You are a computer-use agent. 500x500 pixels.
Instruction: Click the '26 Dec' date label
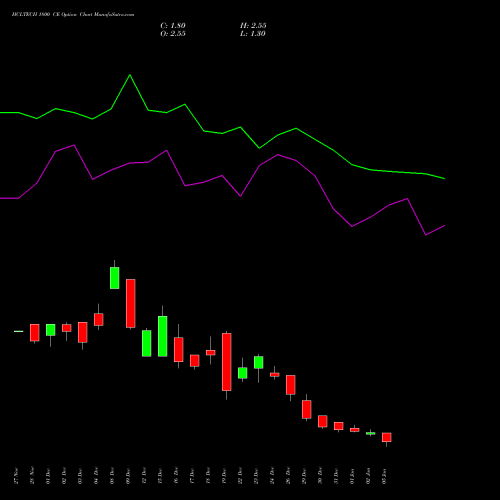tap(288, 476)
